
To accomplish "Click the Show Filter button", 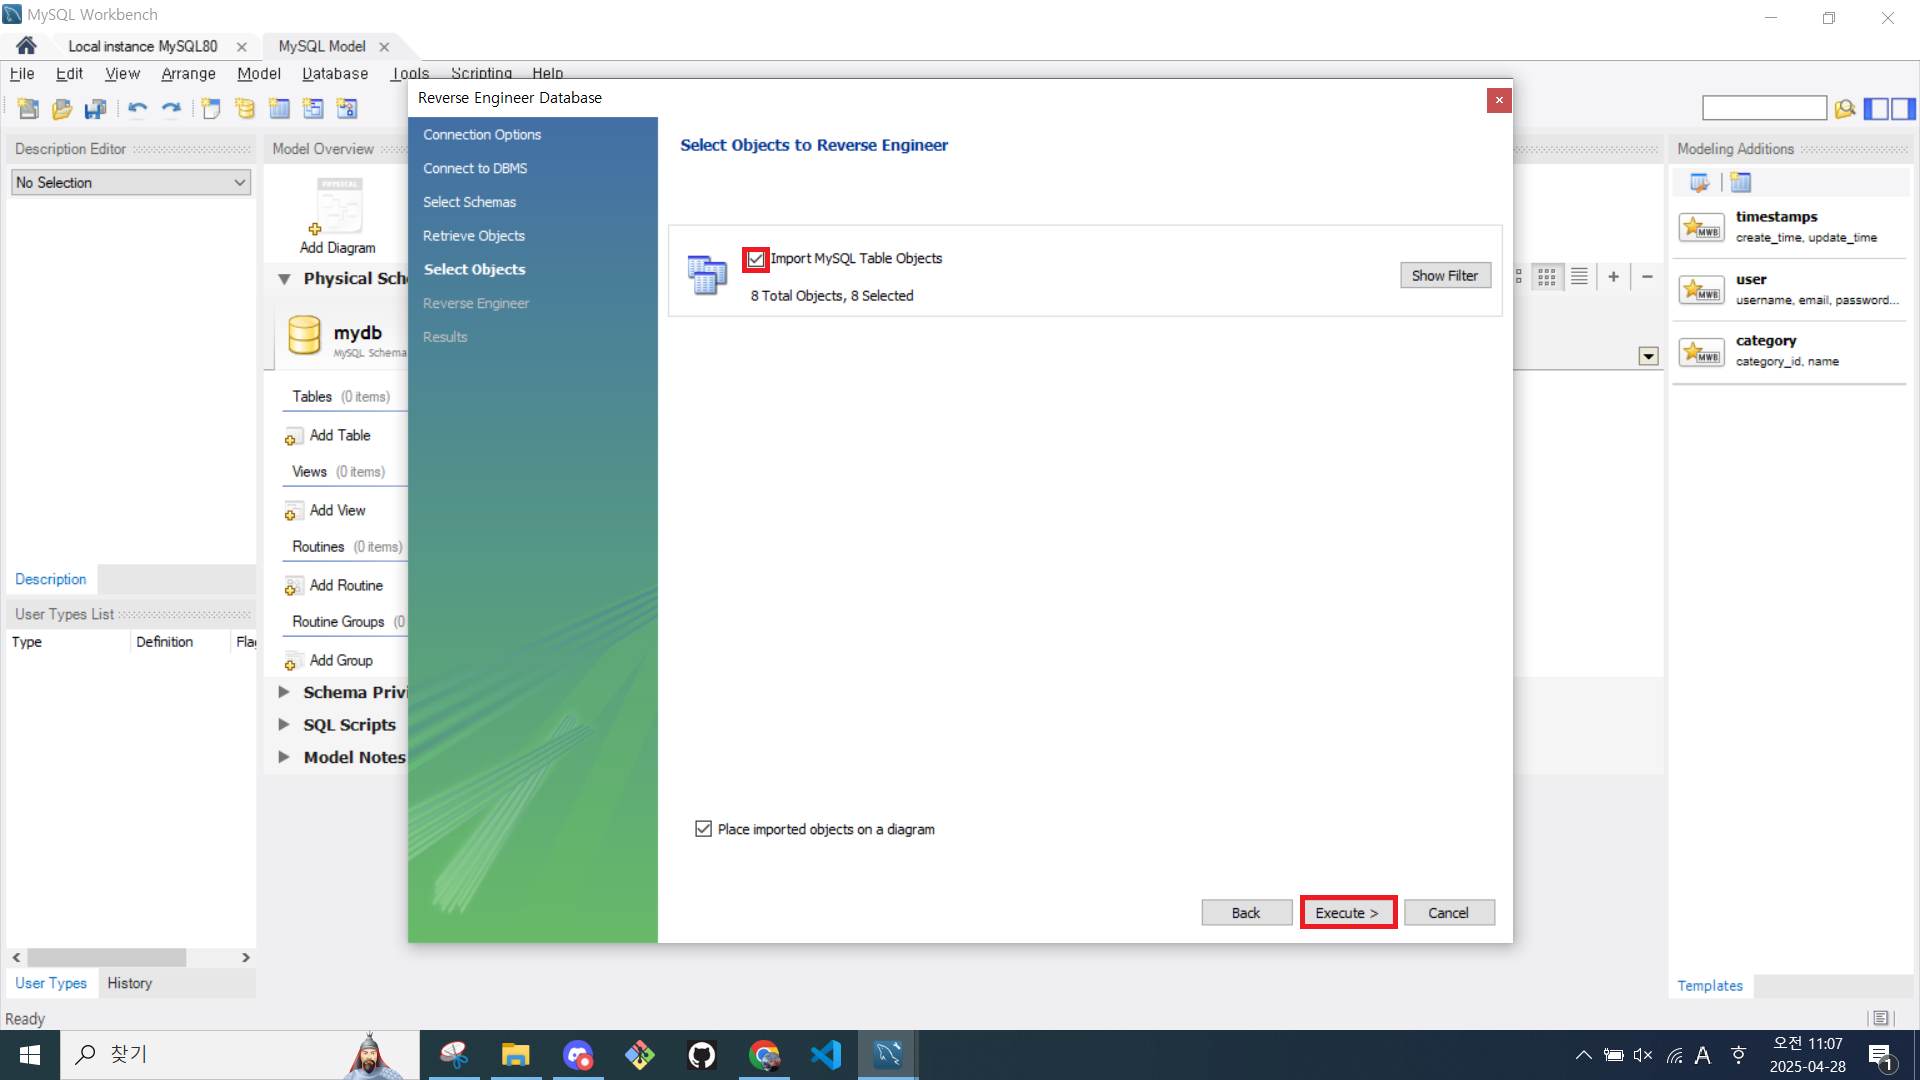I will 1444,275.
